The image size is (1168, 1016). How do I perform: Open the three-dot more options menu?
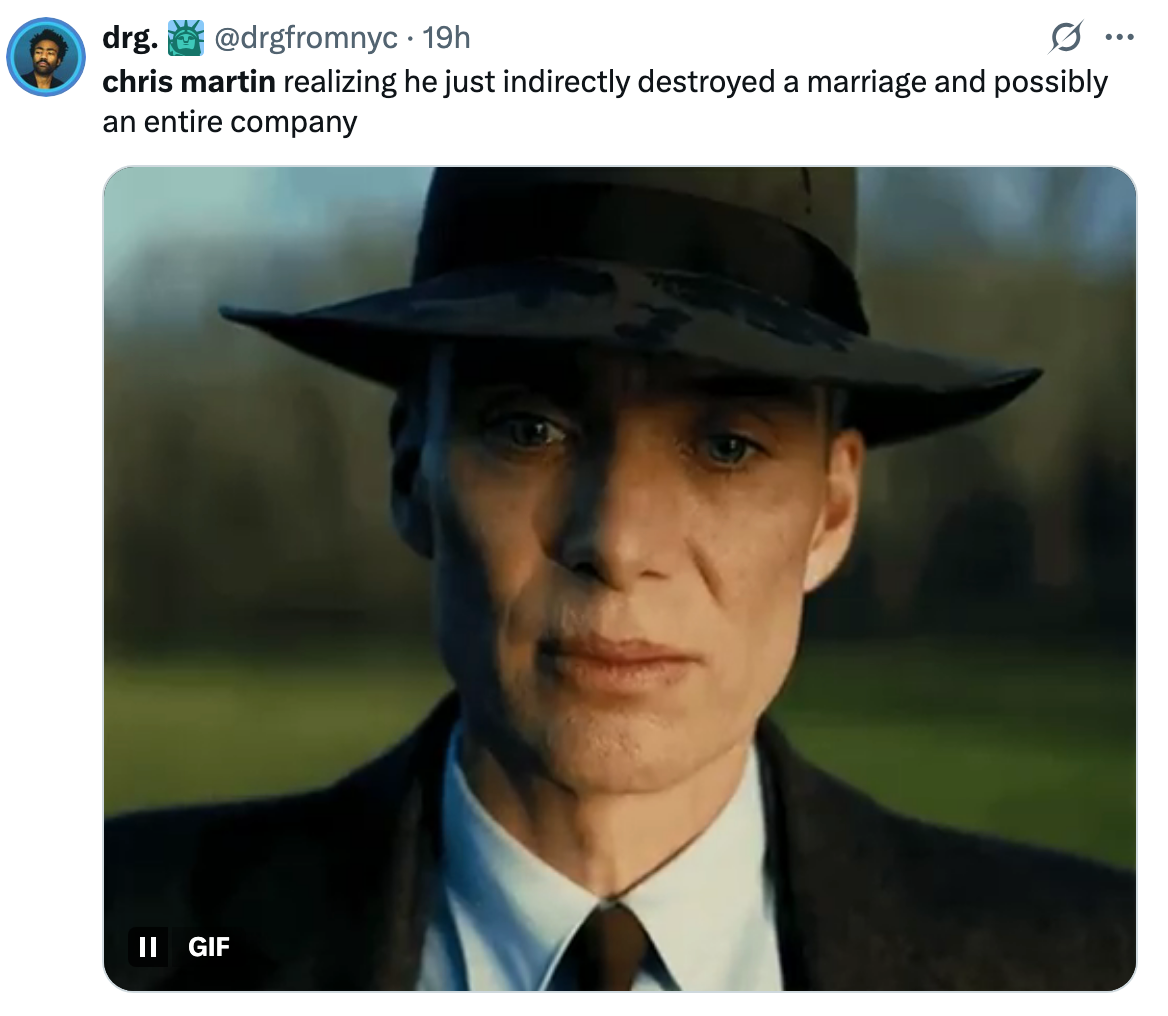tap(1119, 39)
